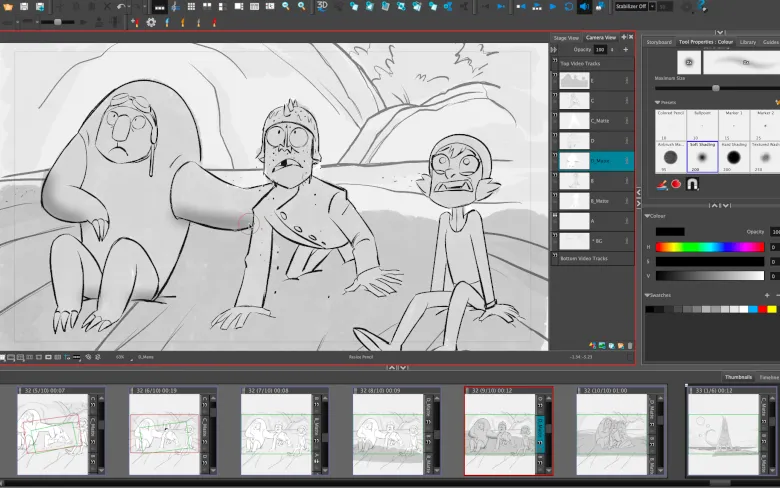The height and width of the screenshot is (488, 780).
Task: Collapse the Colour section triangle
Action: pos(647,216)
